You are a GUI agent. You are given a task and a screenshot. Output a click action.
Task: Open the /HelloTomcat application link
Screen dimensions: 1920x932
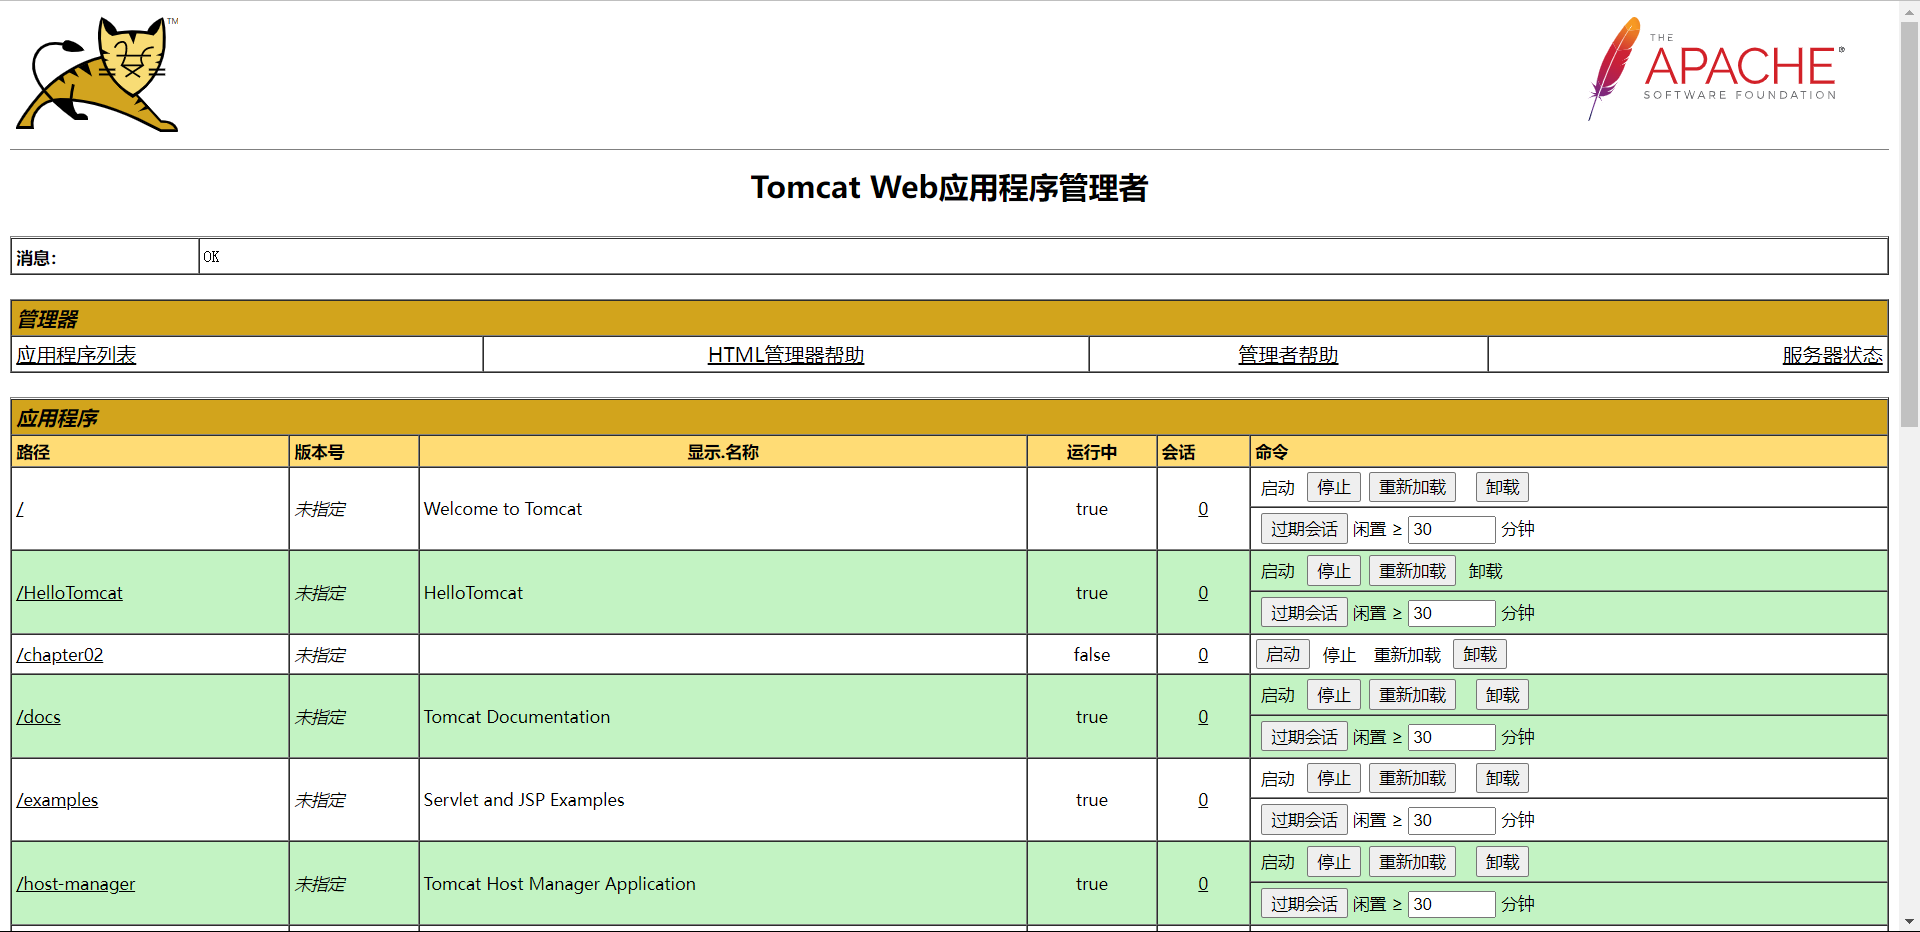pos(69,593)
